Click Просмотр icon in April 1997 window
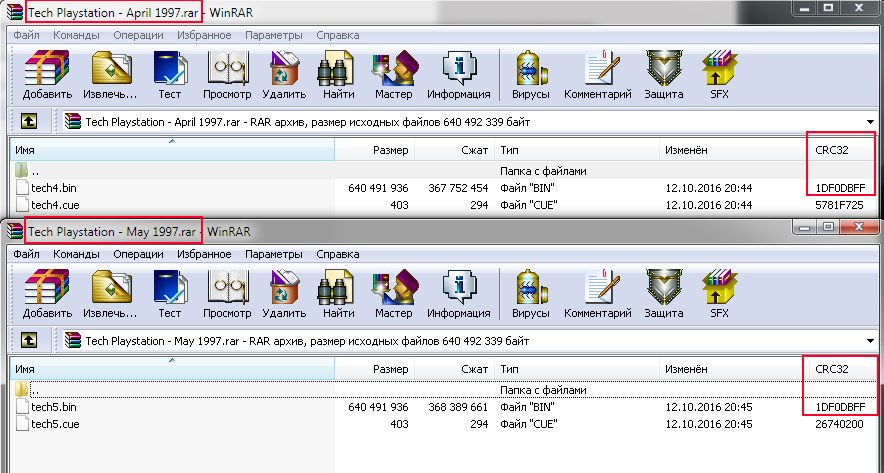This screenshot has width=884, height=473. tap(227, 69)
